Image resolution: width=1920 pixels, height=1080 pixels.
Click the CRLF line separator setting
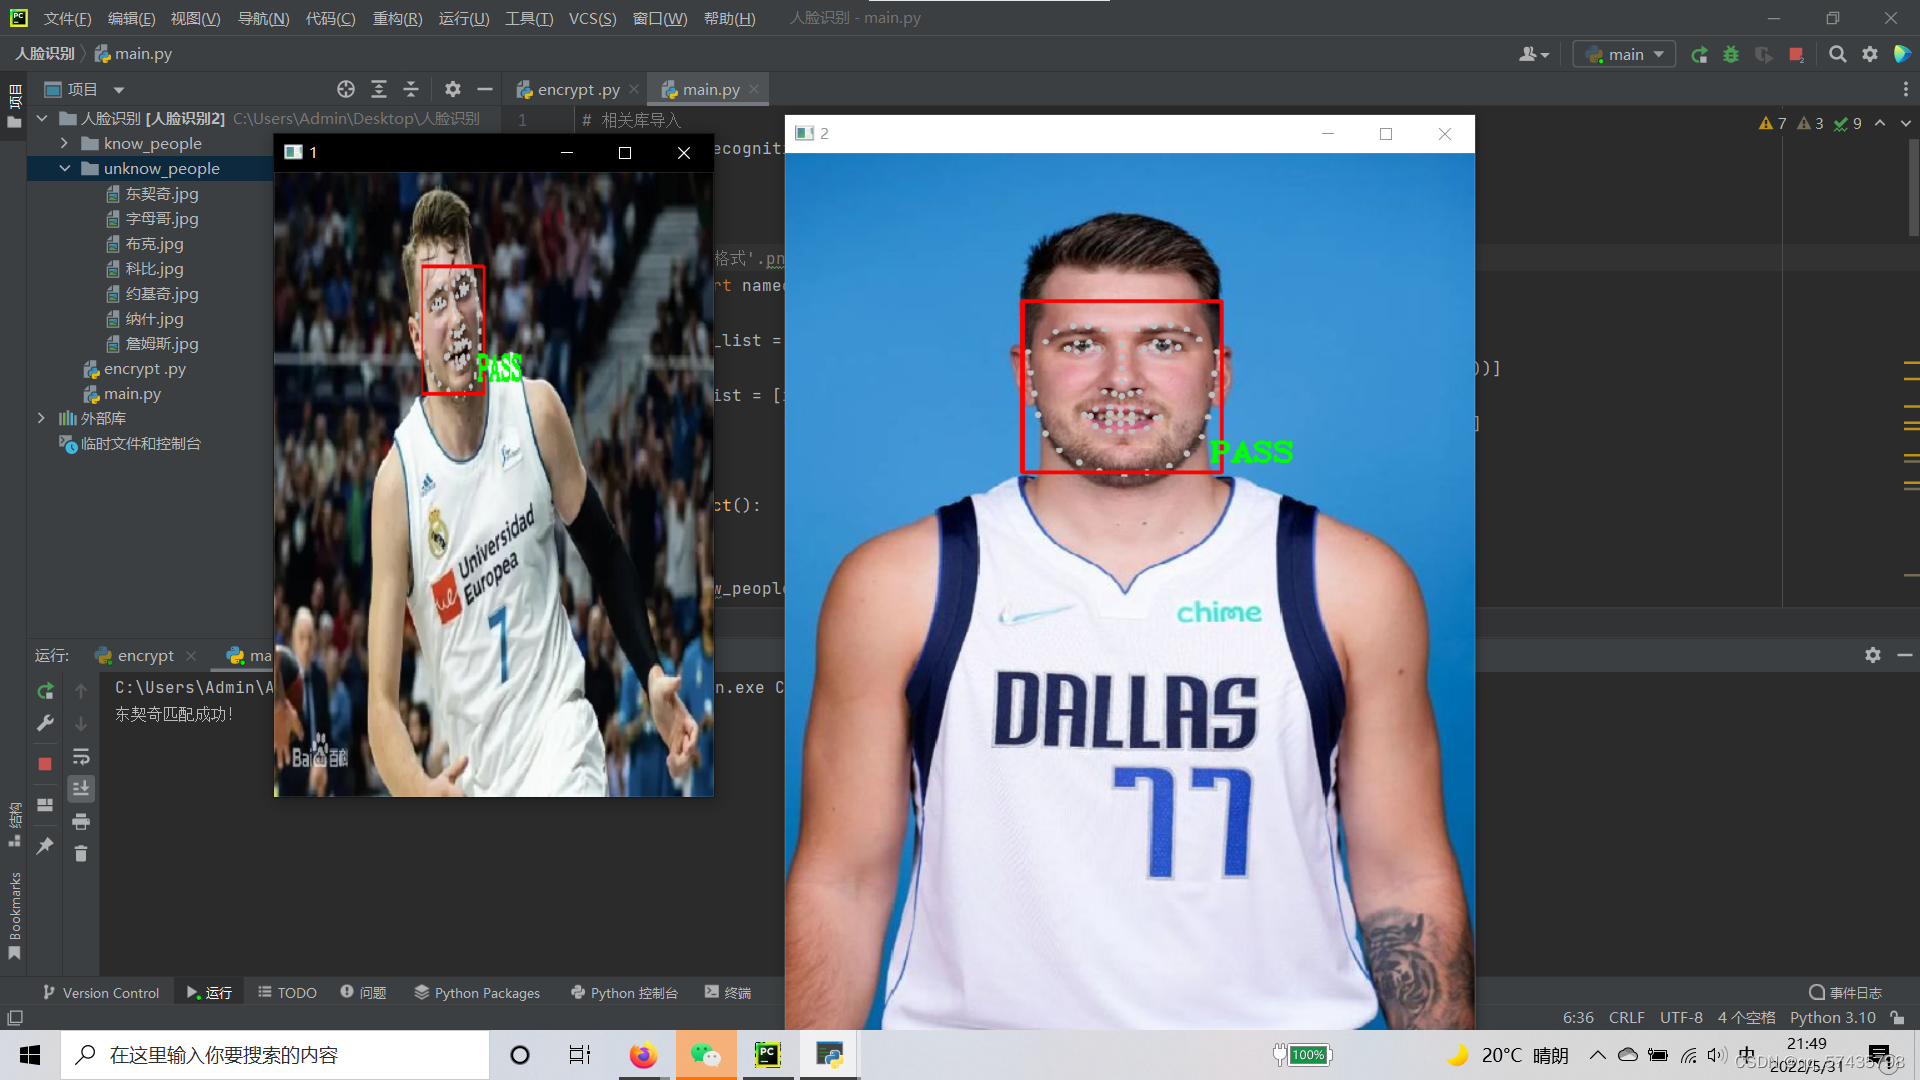(x=1626, y=1018)
